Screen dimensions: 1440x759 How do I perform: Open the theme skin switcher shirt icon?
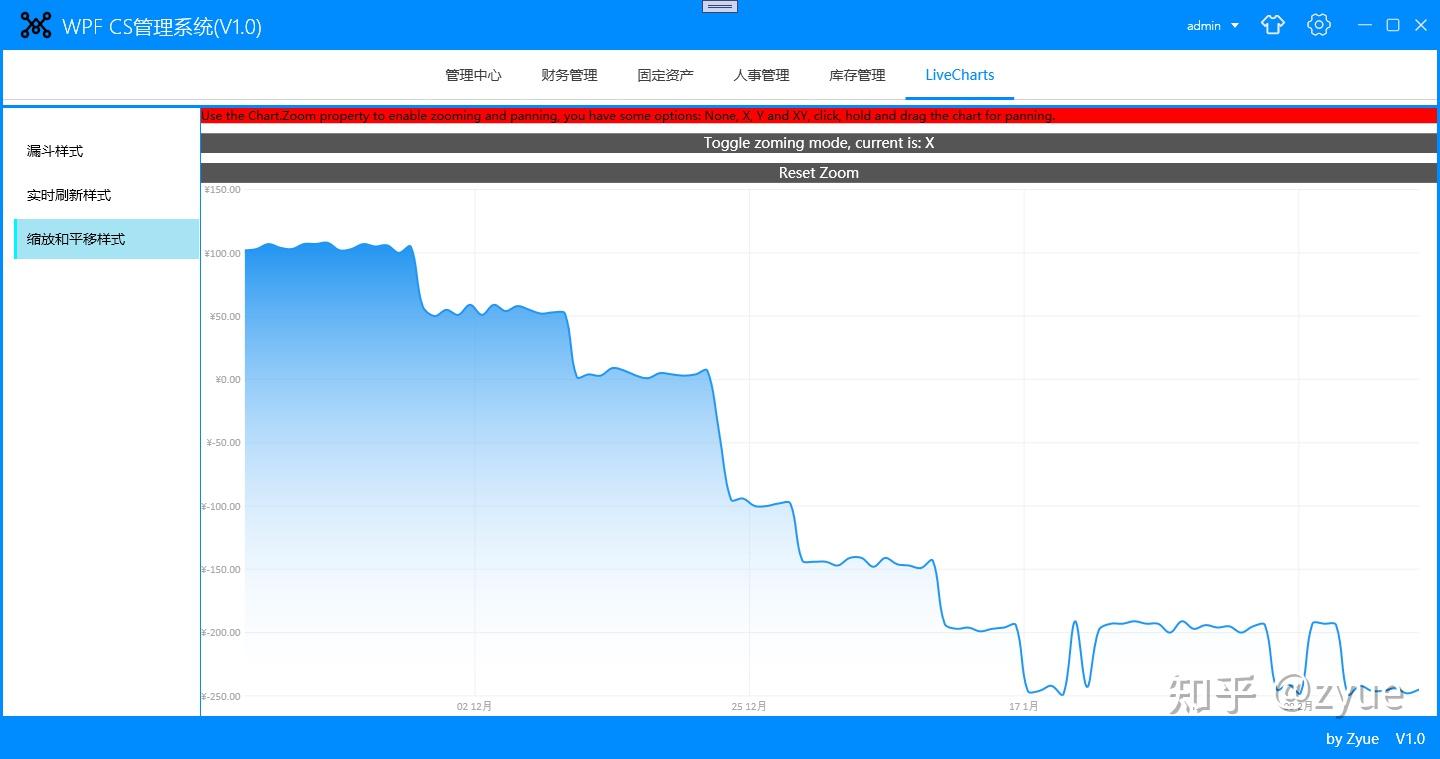(1272, 25)
